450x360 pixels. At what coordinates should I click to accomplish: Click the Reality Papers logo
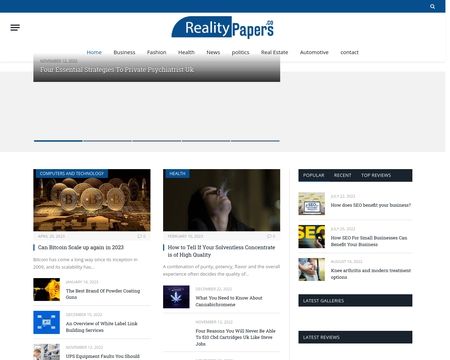click(x=223, y=27)
